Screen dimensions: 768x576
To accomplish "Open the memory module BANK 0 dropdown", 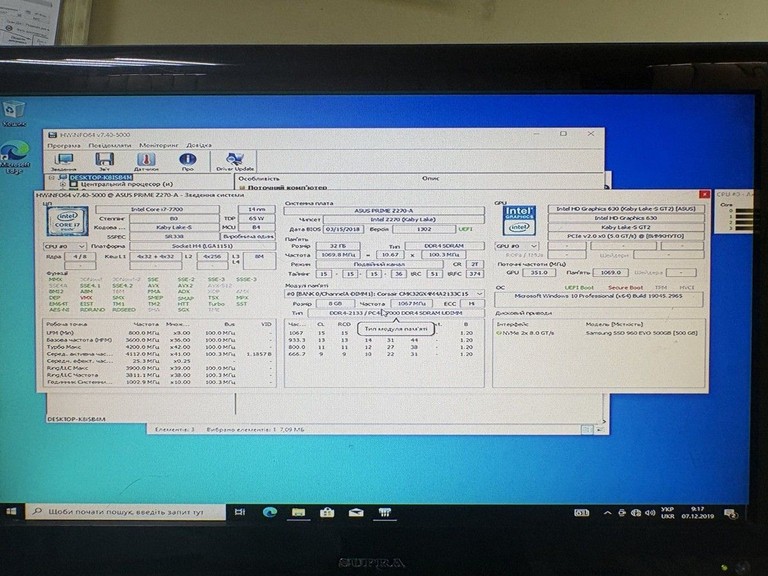I will tap(384, 294).
